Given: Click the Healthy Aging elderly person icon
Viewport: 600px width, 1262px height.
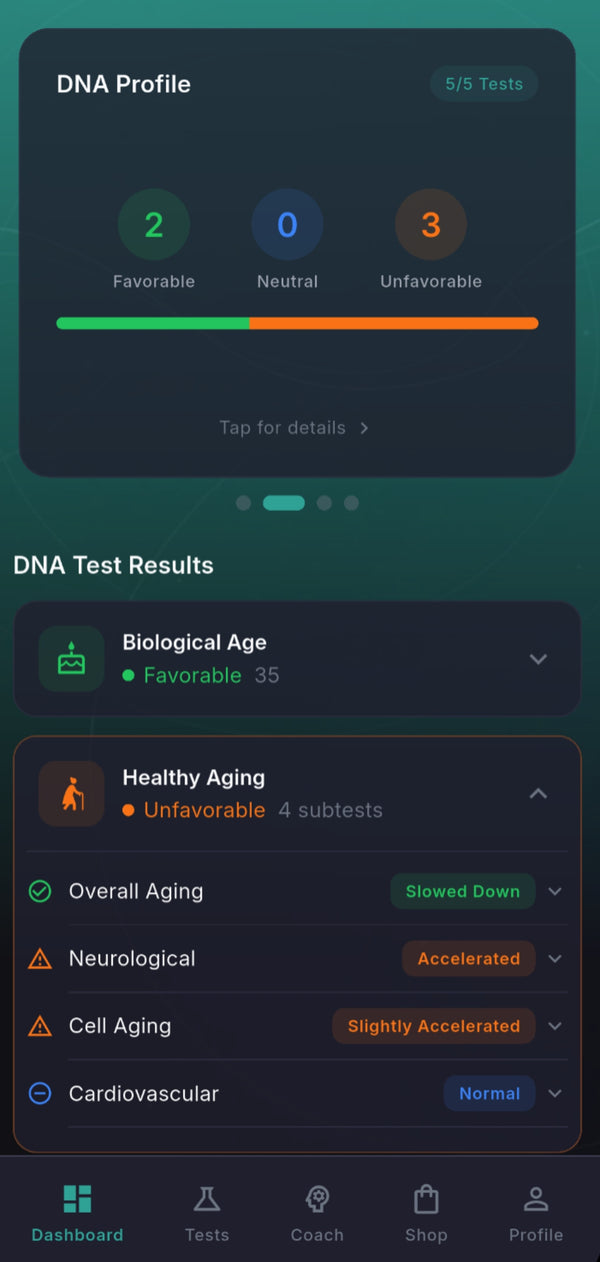Looking at the screenshot, I should pos(71,794).
